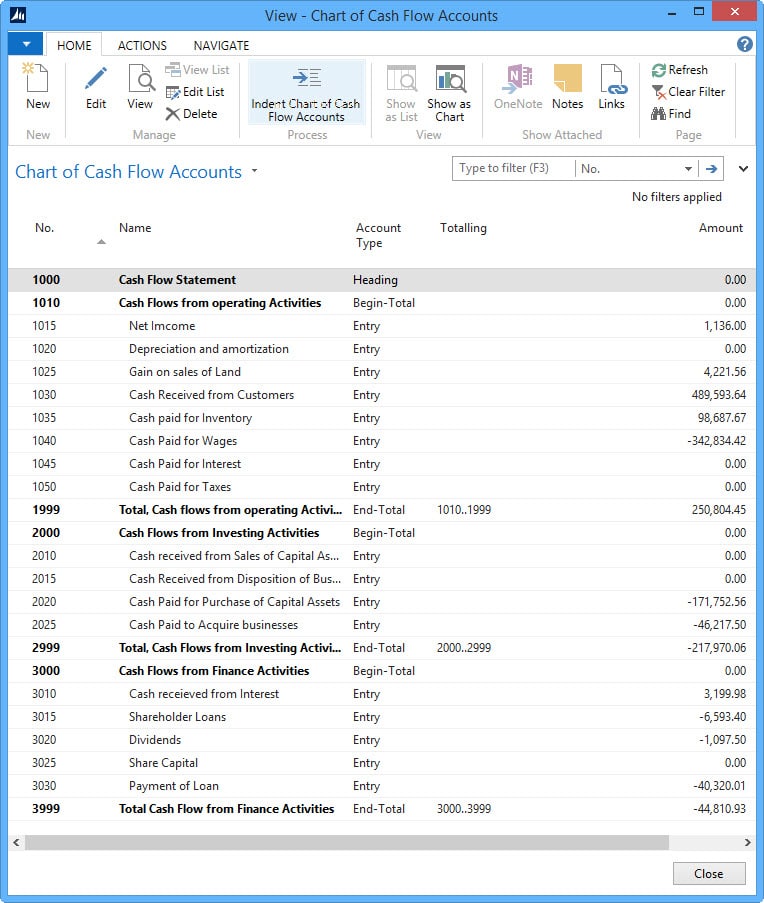Viewport: 764px width, 903px height.
Task: Open the help question mark icon
Action: pos(744,44)
